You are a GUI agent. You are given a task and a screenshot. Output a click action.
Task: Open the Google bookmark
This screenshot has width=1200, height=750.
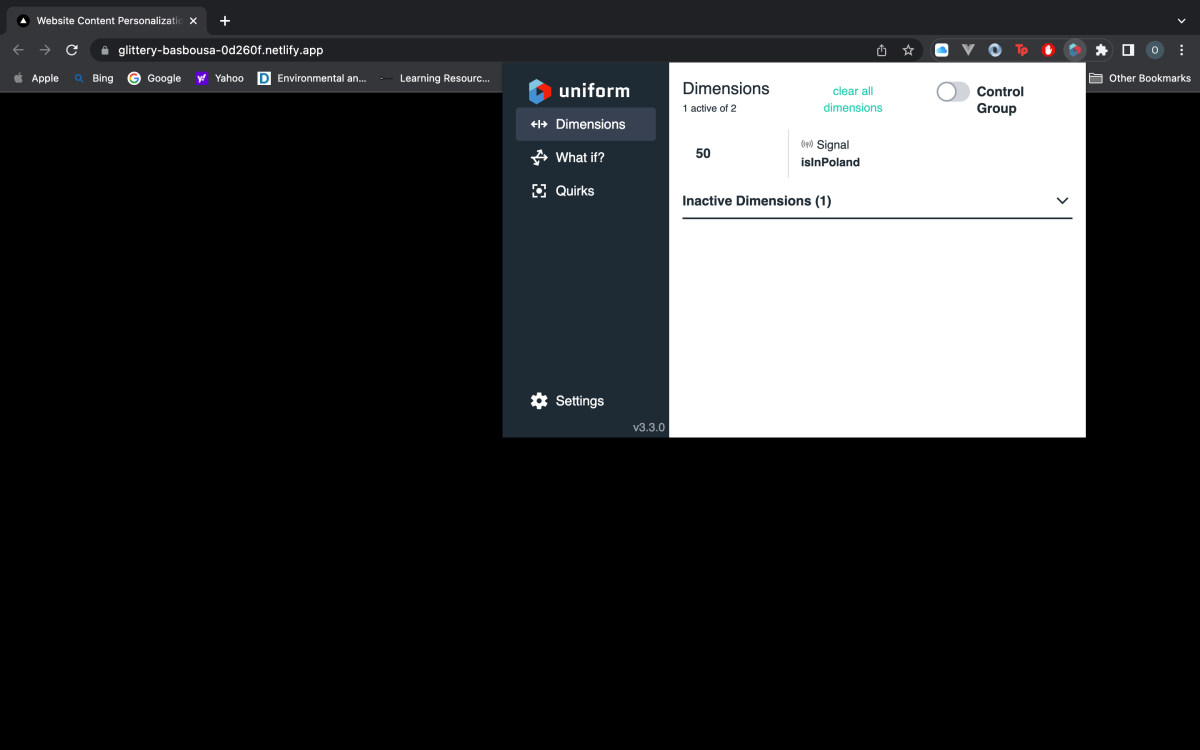[154, 78]
